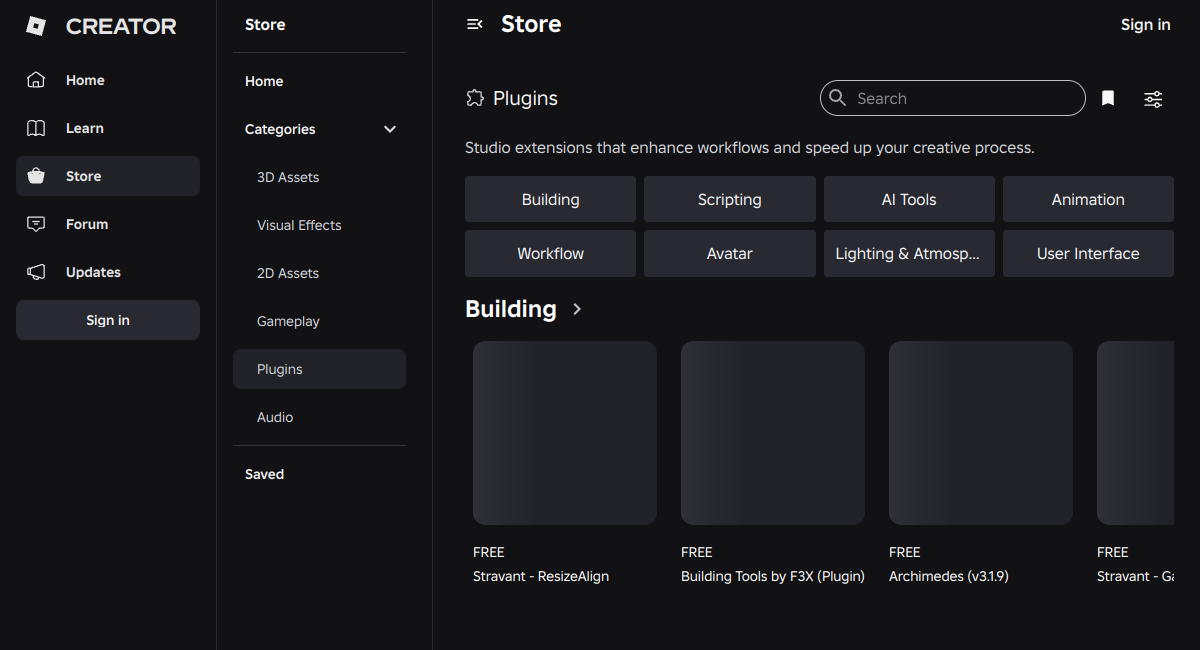Open Store Home in secondary menu
Screen dimensions: 1200x650
[x=319, y=81]
